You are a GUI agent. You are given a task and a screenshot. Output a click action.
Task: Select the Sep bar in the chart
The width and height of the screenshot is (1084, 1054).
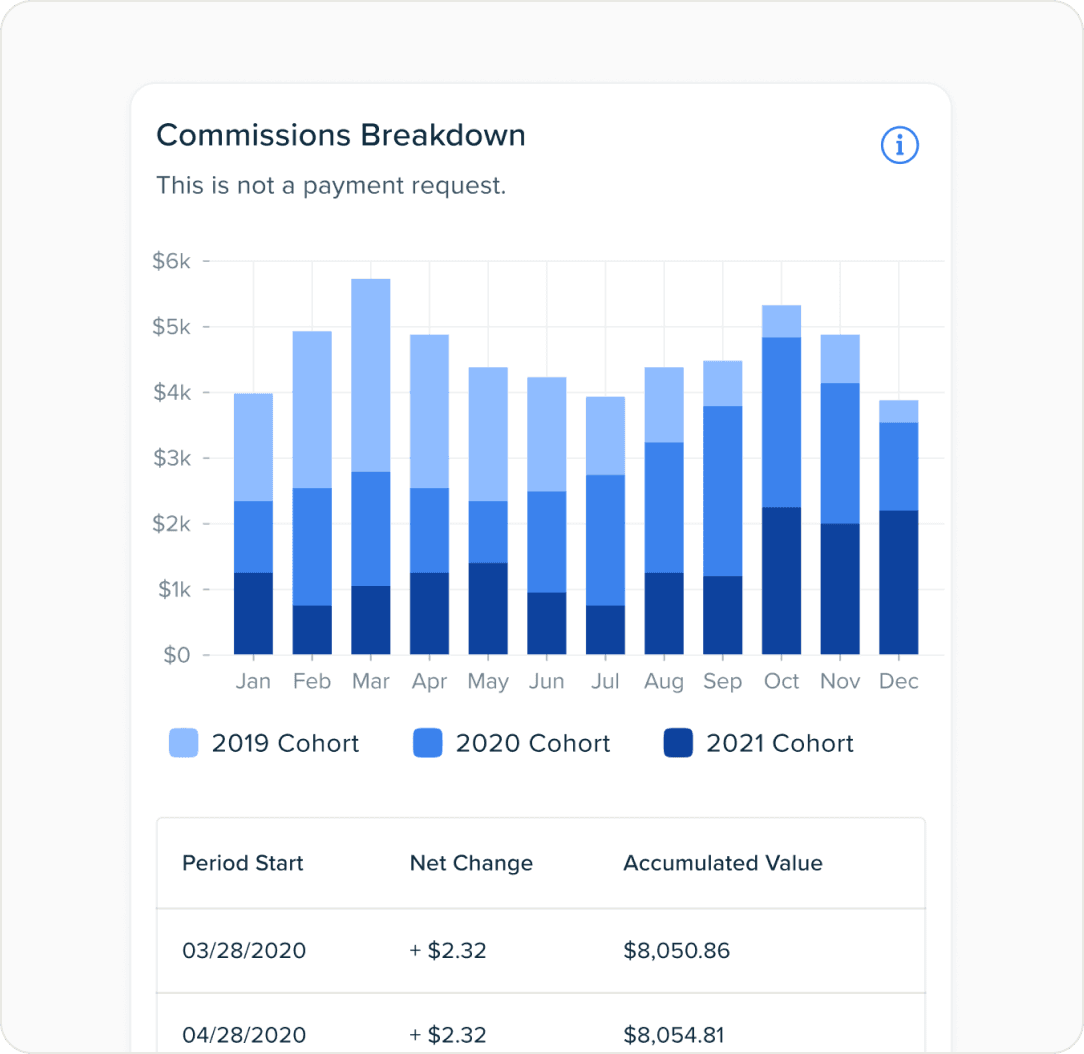point(722,507)
